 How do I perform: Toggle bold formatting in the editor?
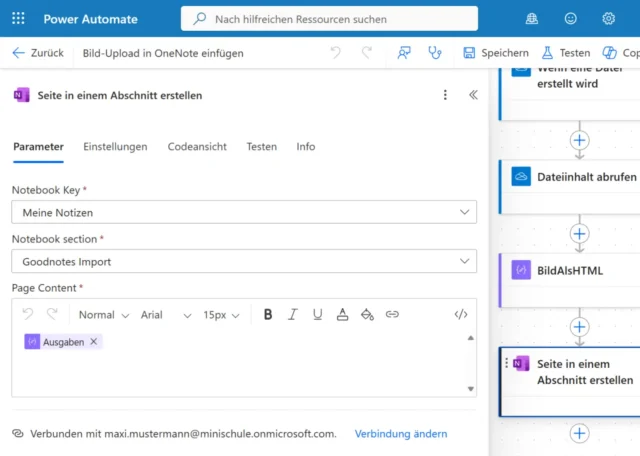(x=268, y=314)
